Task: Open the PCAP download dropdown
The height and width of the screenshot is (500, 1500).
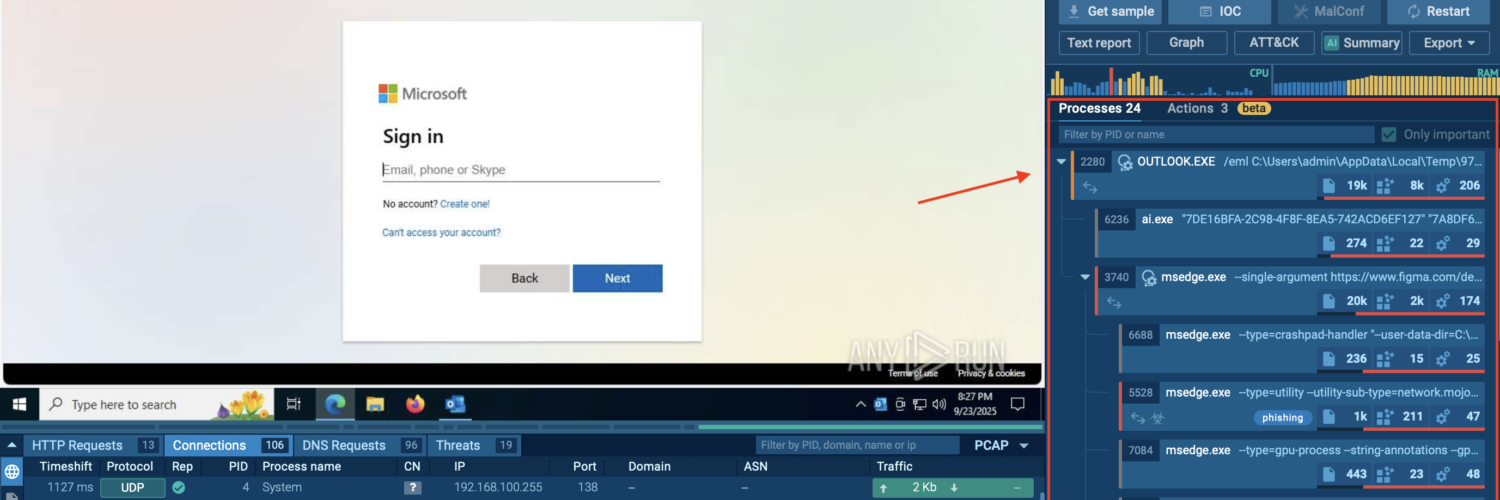Action: point(1000,445)
